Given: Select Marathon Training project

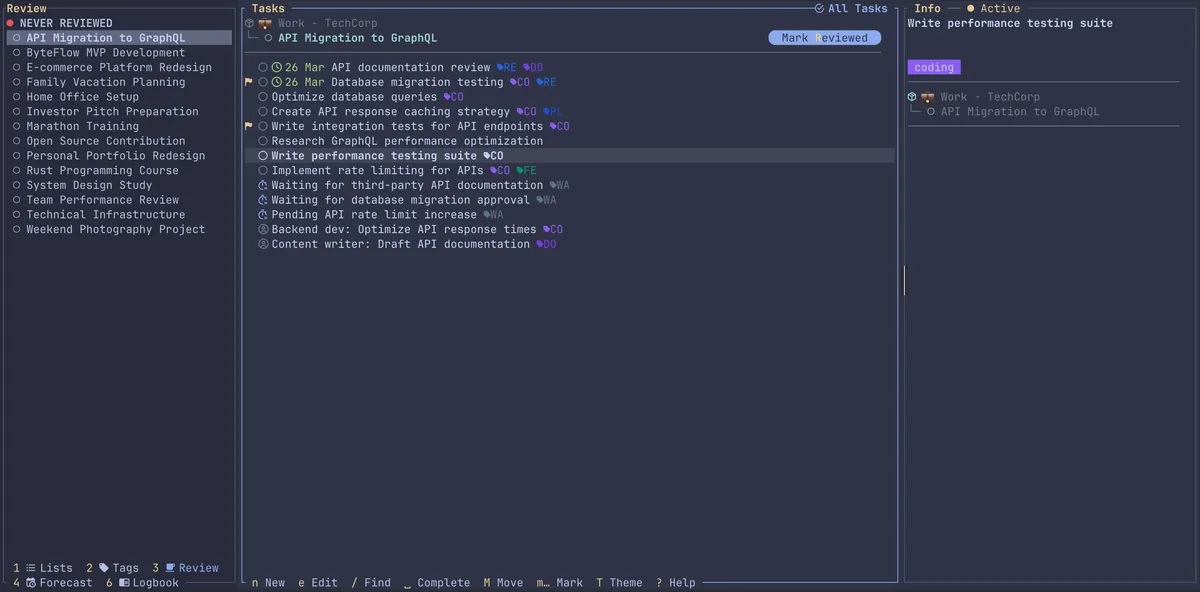Looking at the screenshot, I should click(x=83, y=126).
